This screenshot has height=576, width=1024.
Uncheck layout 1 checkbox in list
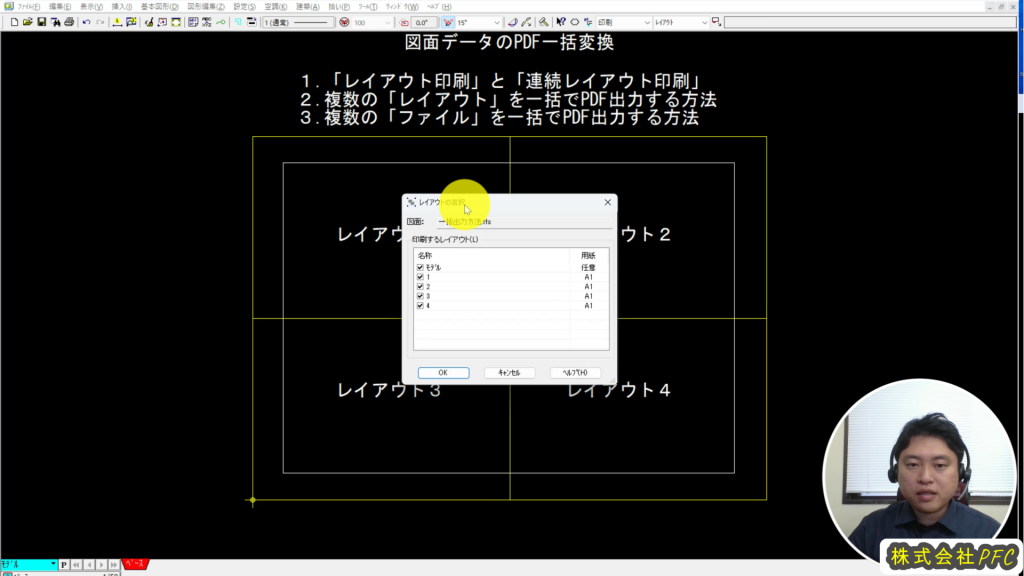click(420, 277)
